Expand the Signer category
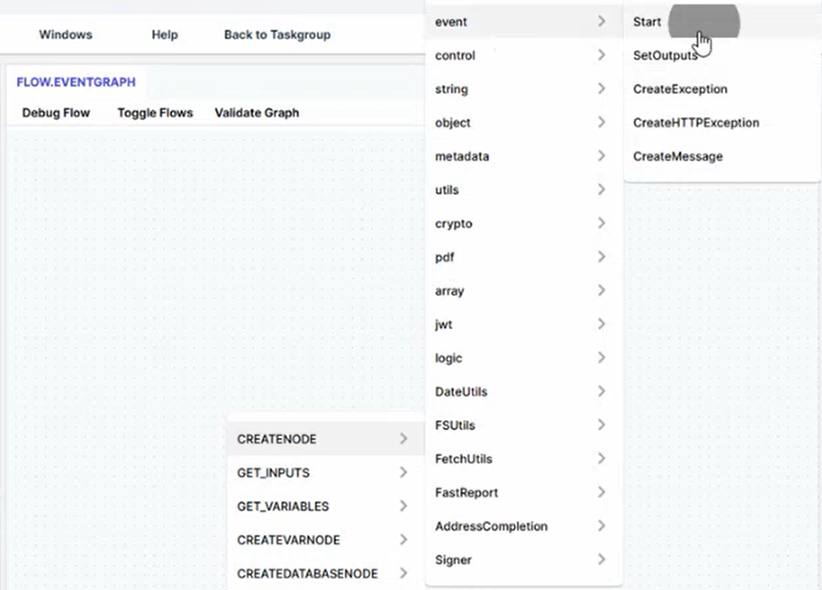Viewport: 822px width, 590px height. click(524, 560)
